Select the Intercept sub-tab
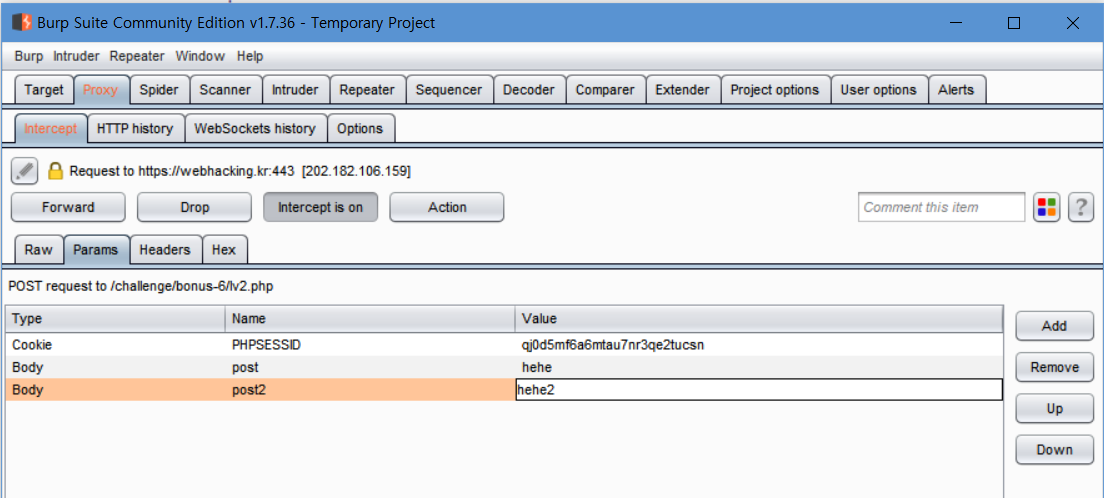This screenshot has width=1104, height=498. pos(51,129)
